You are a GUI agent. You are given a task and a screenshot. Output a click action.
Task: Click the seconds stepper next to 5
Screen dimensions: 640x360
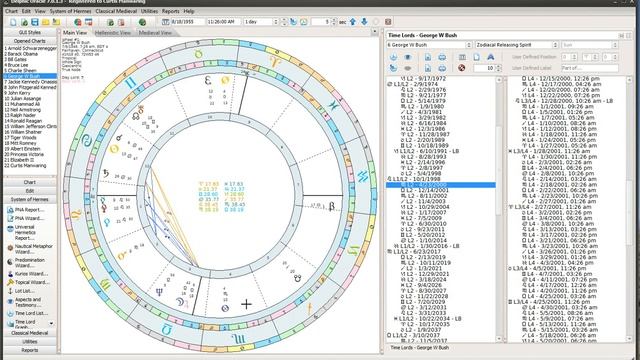[x=334, y=22]
